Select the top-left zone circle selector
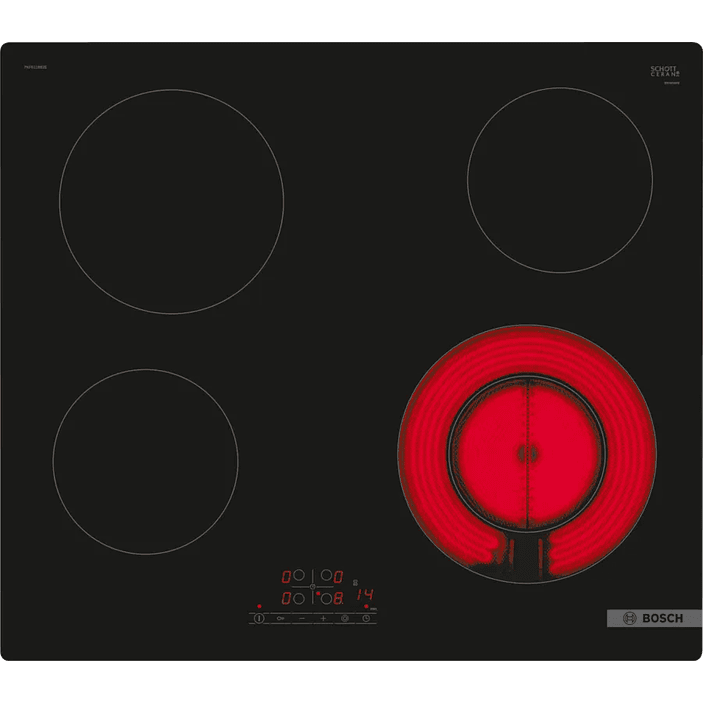Screen dimensions: 703x703 (x=299, y=577)
